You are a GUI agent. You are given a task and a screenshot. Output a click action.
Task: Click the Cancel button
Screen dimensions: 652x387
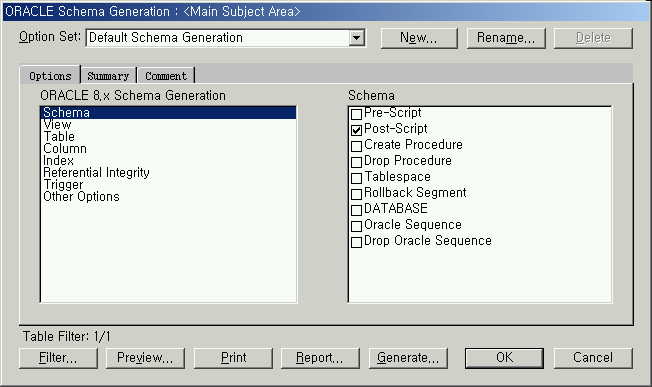[x=593, y=358]
